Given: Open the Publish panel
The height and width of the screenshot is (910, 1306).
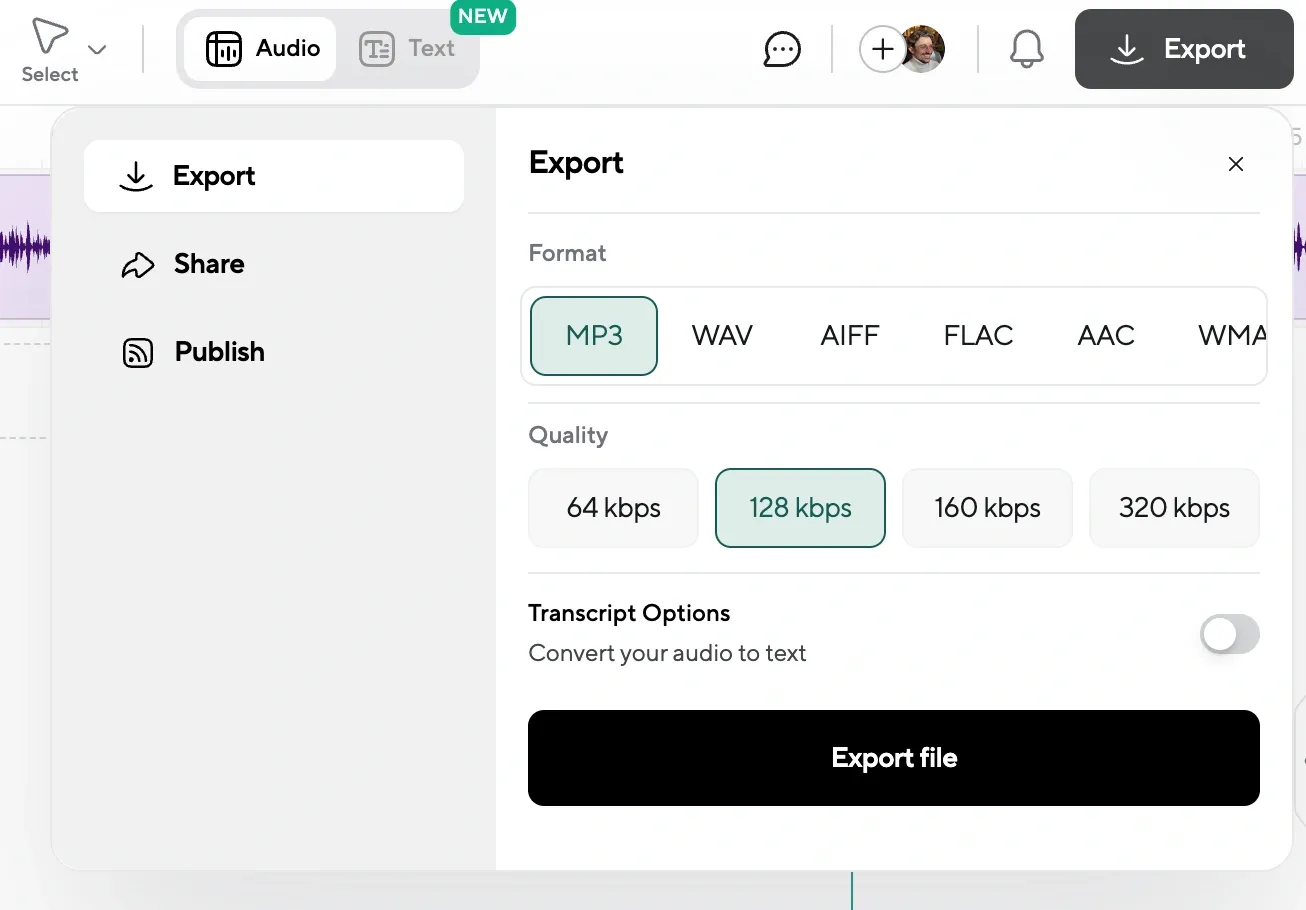Looking at the screenshot, I should pyautogui.click(x=219, y=352).
